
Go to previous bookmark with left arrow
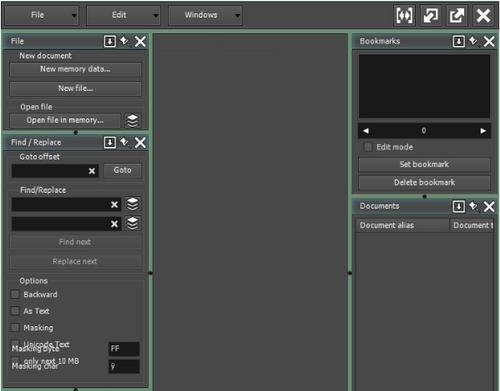(x=366, y=131)
